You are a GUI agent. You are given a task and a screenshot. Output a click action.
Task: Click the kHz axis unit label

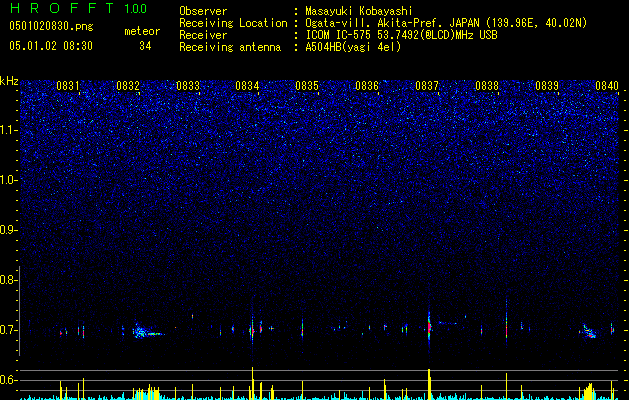coord(9,81)
